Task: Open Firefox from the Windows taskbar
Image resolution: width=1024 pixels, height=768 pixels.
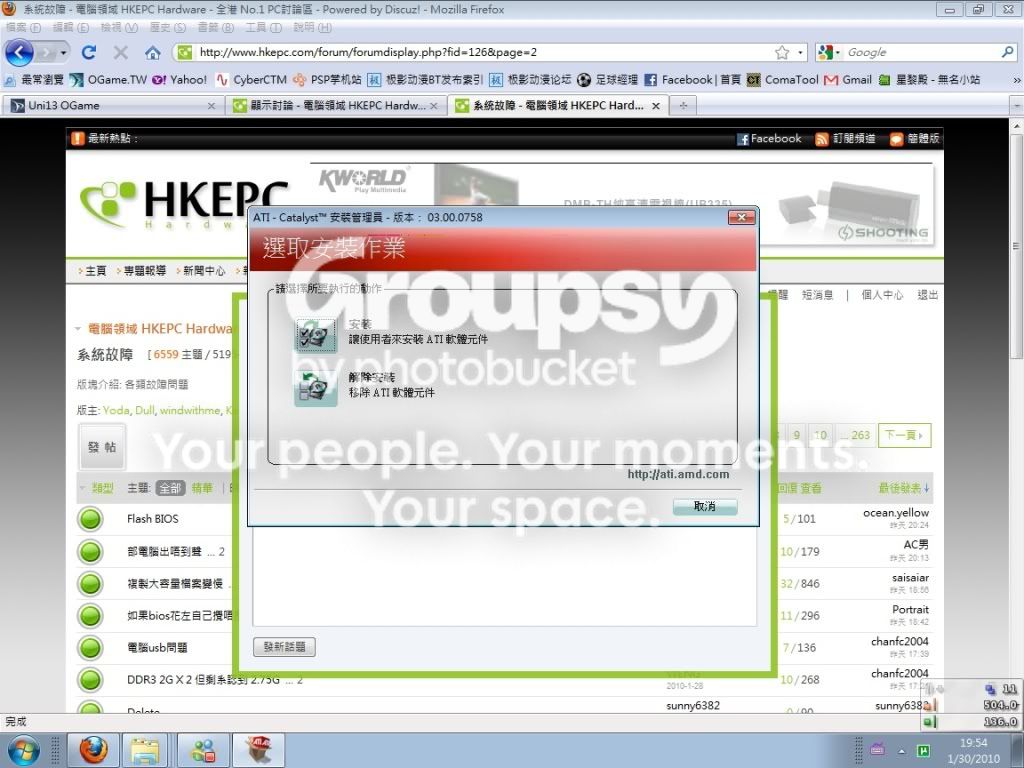Action: coord(94,750)
